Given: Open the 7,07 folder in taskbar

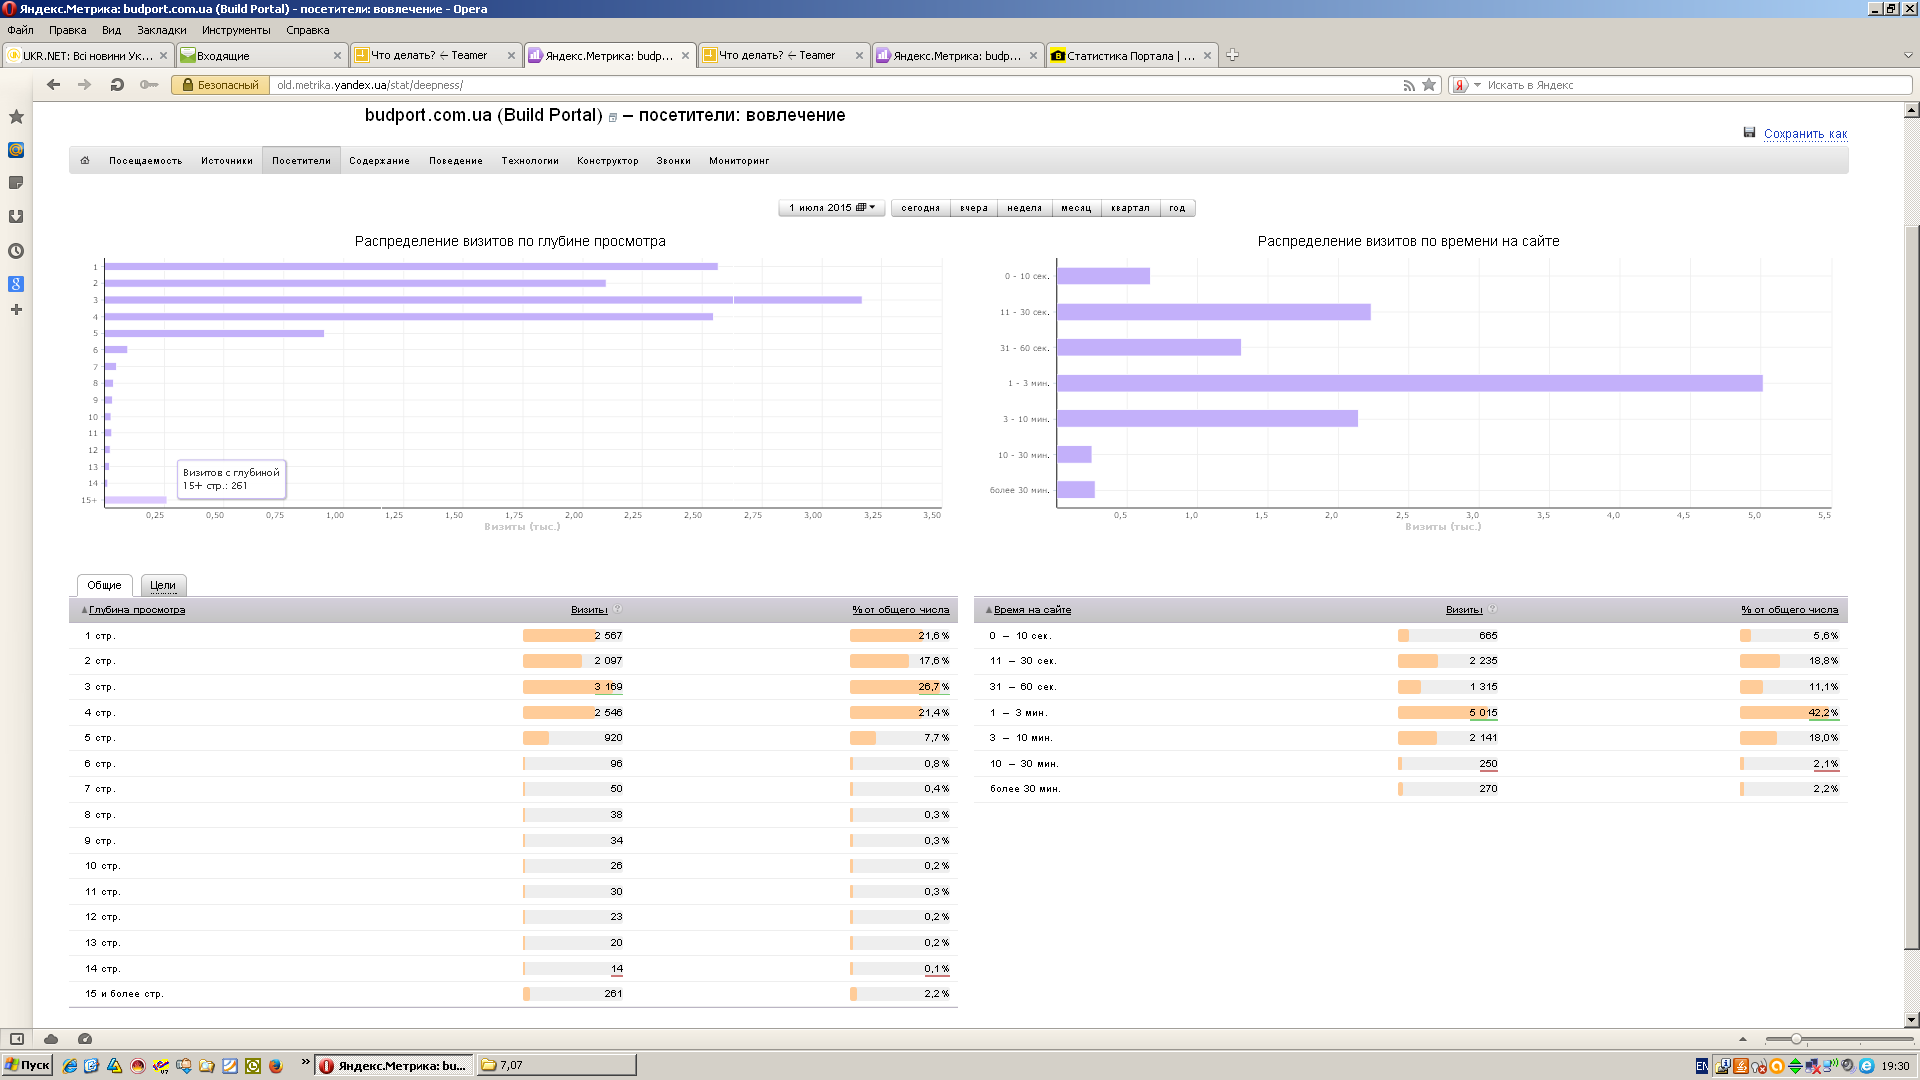Looking at the screenshot, I should point(556,1066).
